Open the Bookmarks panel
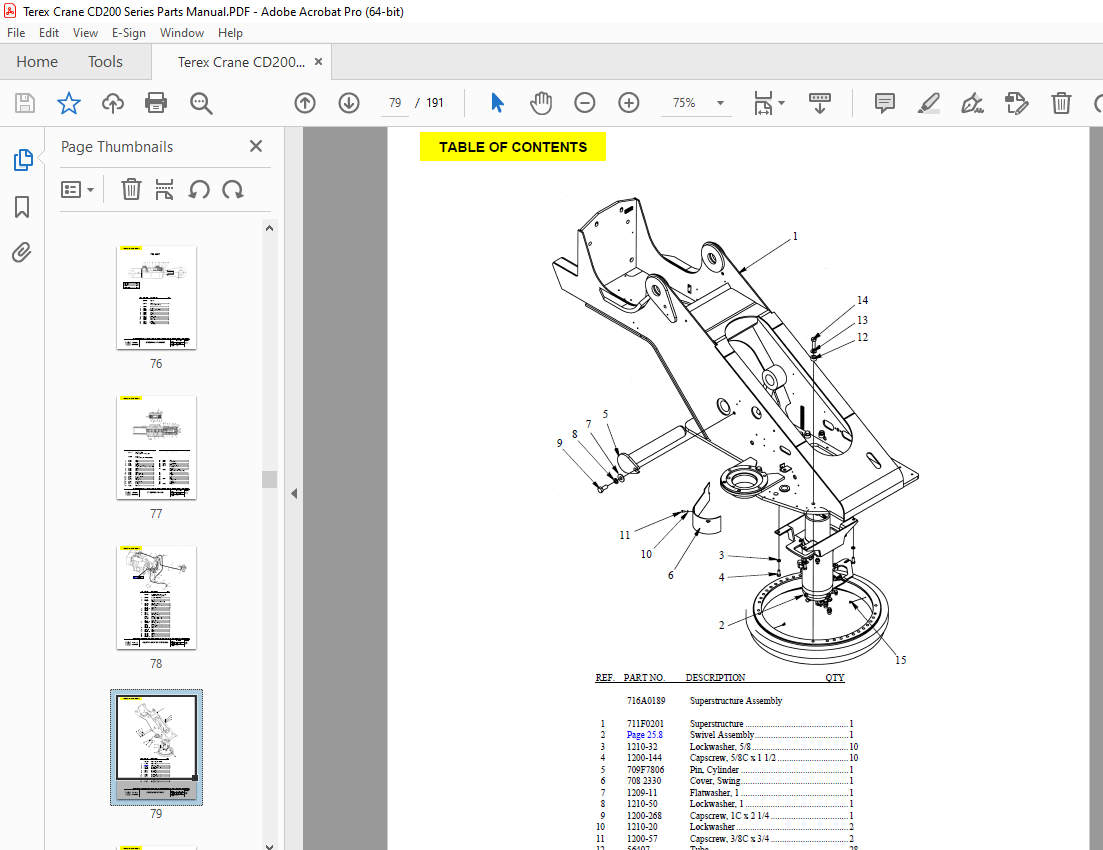1103x850 pixels. click(22, 207)
